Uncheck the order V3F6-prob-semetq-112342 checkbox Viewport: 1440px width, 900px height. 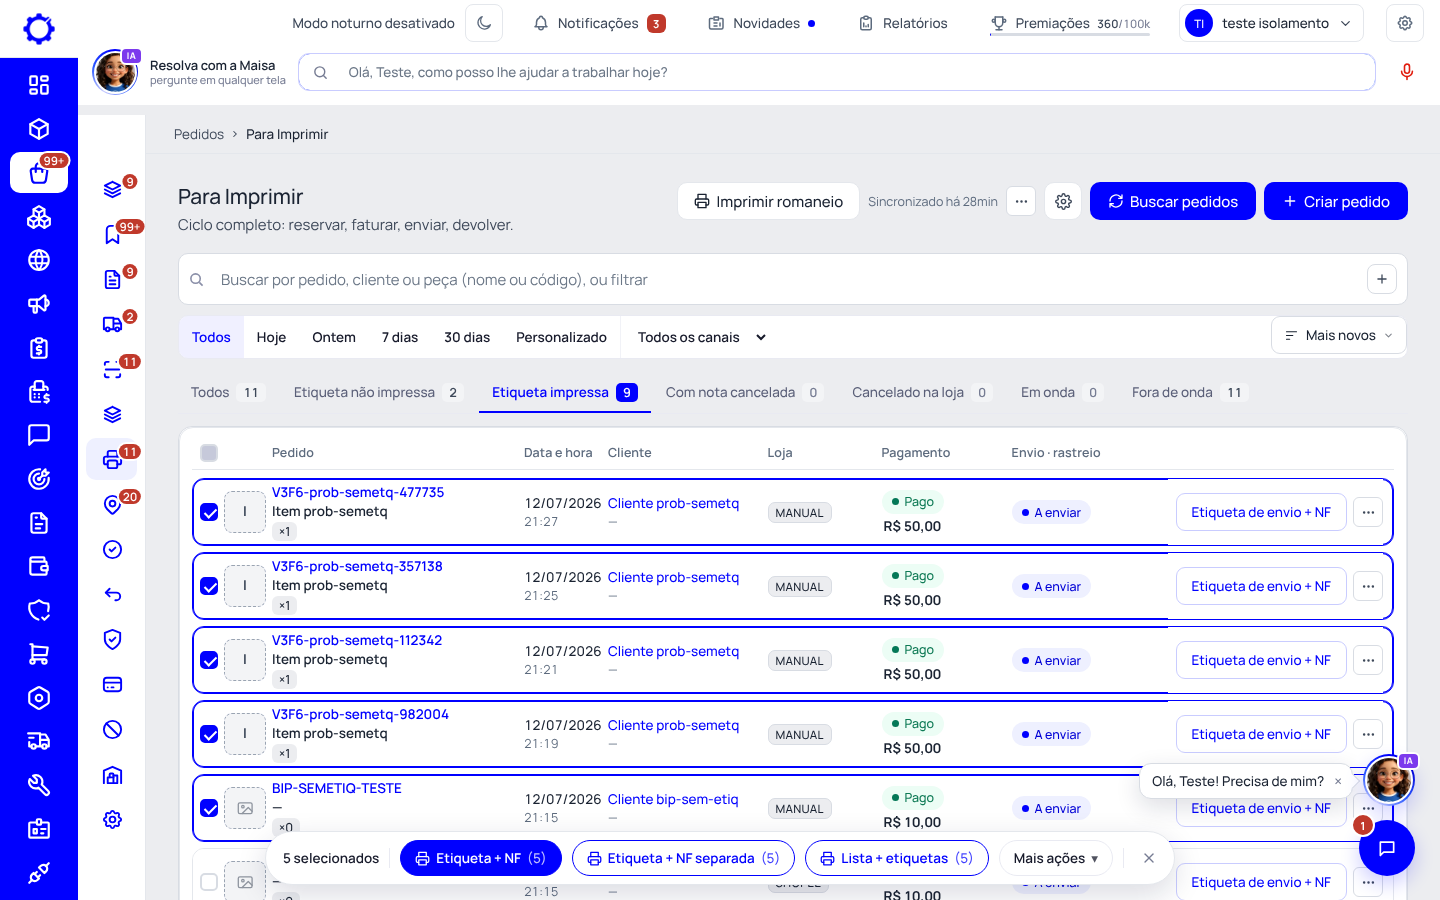click(x=209, y=660)
